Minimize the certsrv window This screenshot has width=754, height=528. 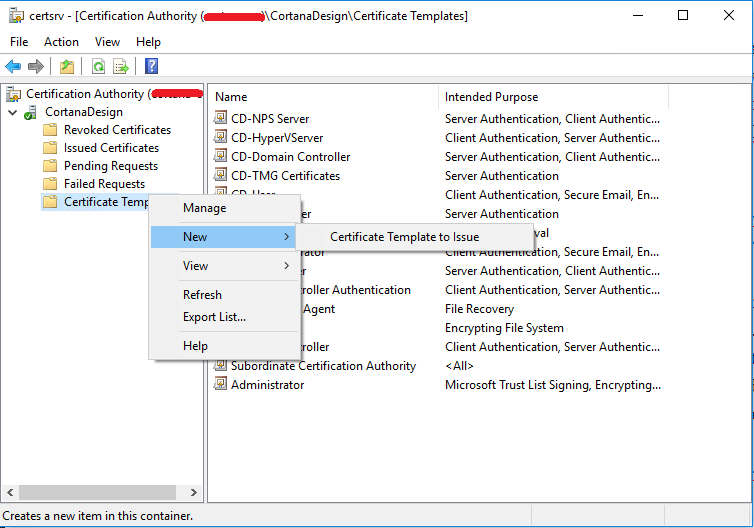[638, 15]
